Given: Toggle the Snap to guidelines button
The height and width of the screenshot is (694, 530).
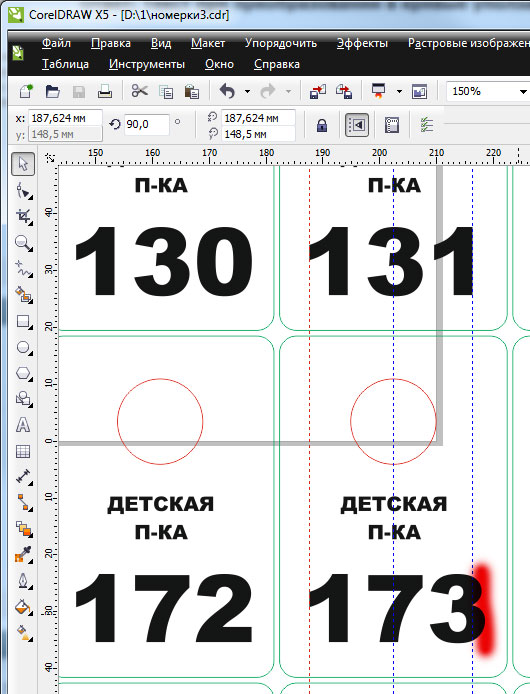Looking at the screenshot, I should (x=357, y=125).
